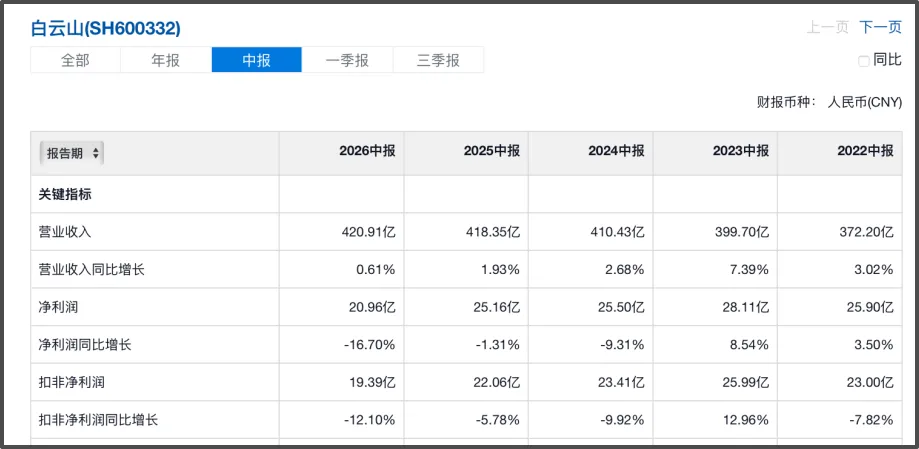The height and width of the screenshot is (449, 919).
Task: Click the 25.16亿 net profit value
Action: pyautogui.click(x=496, y=307)
